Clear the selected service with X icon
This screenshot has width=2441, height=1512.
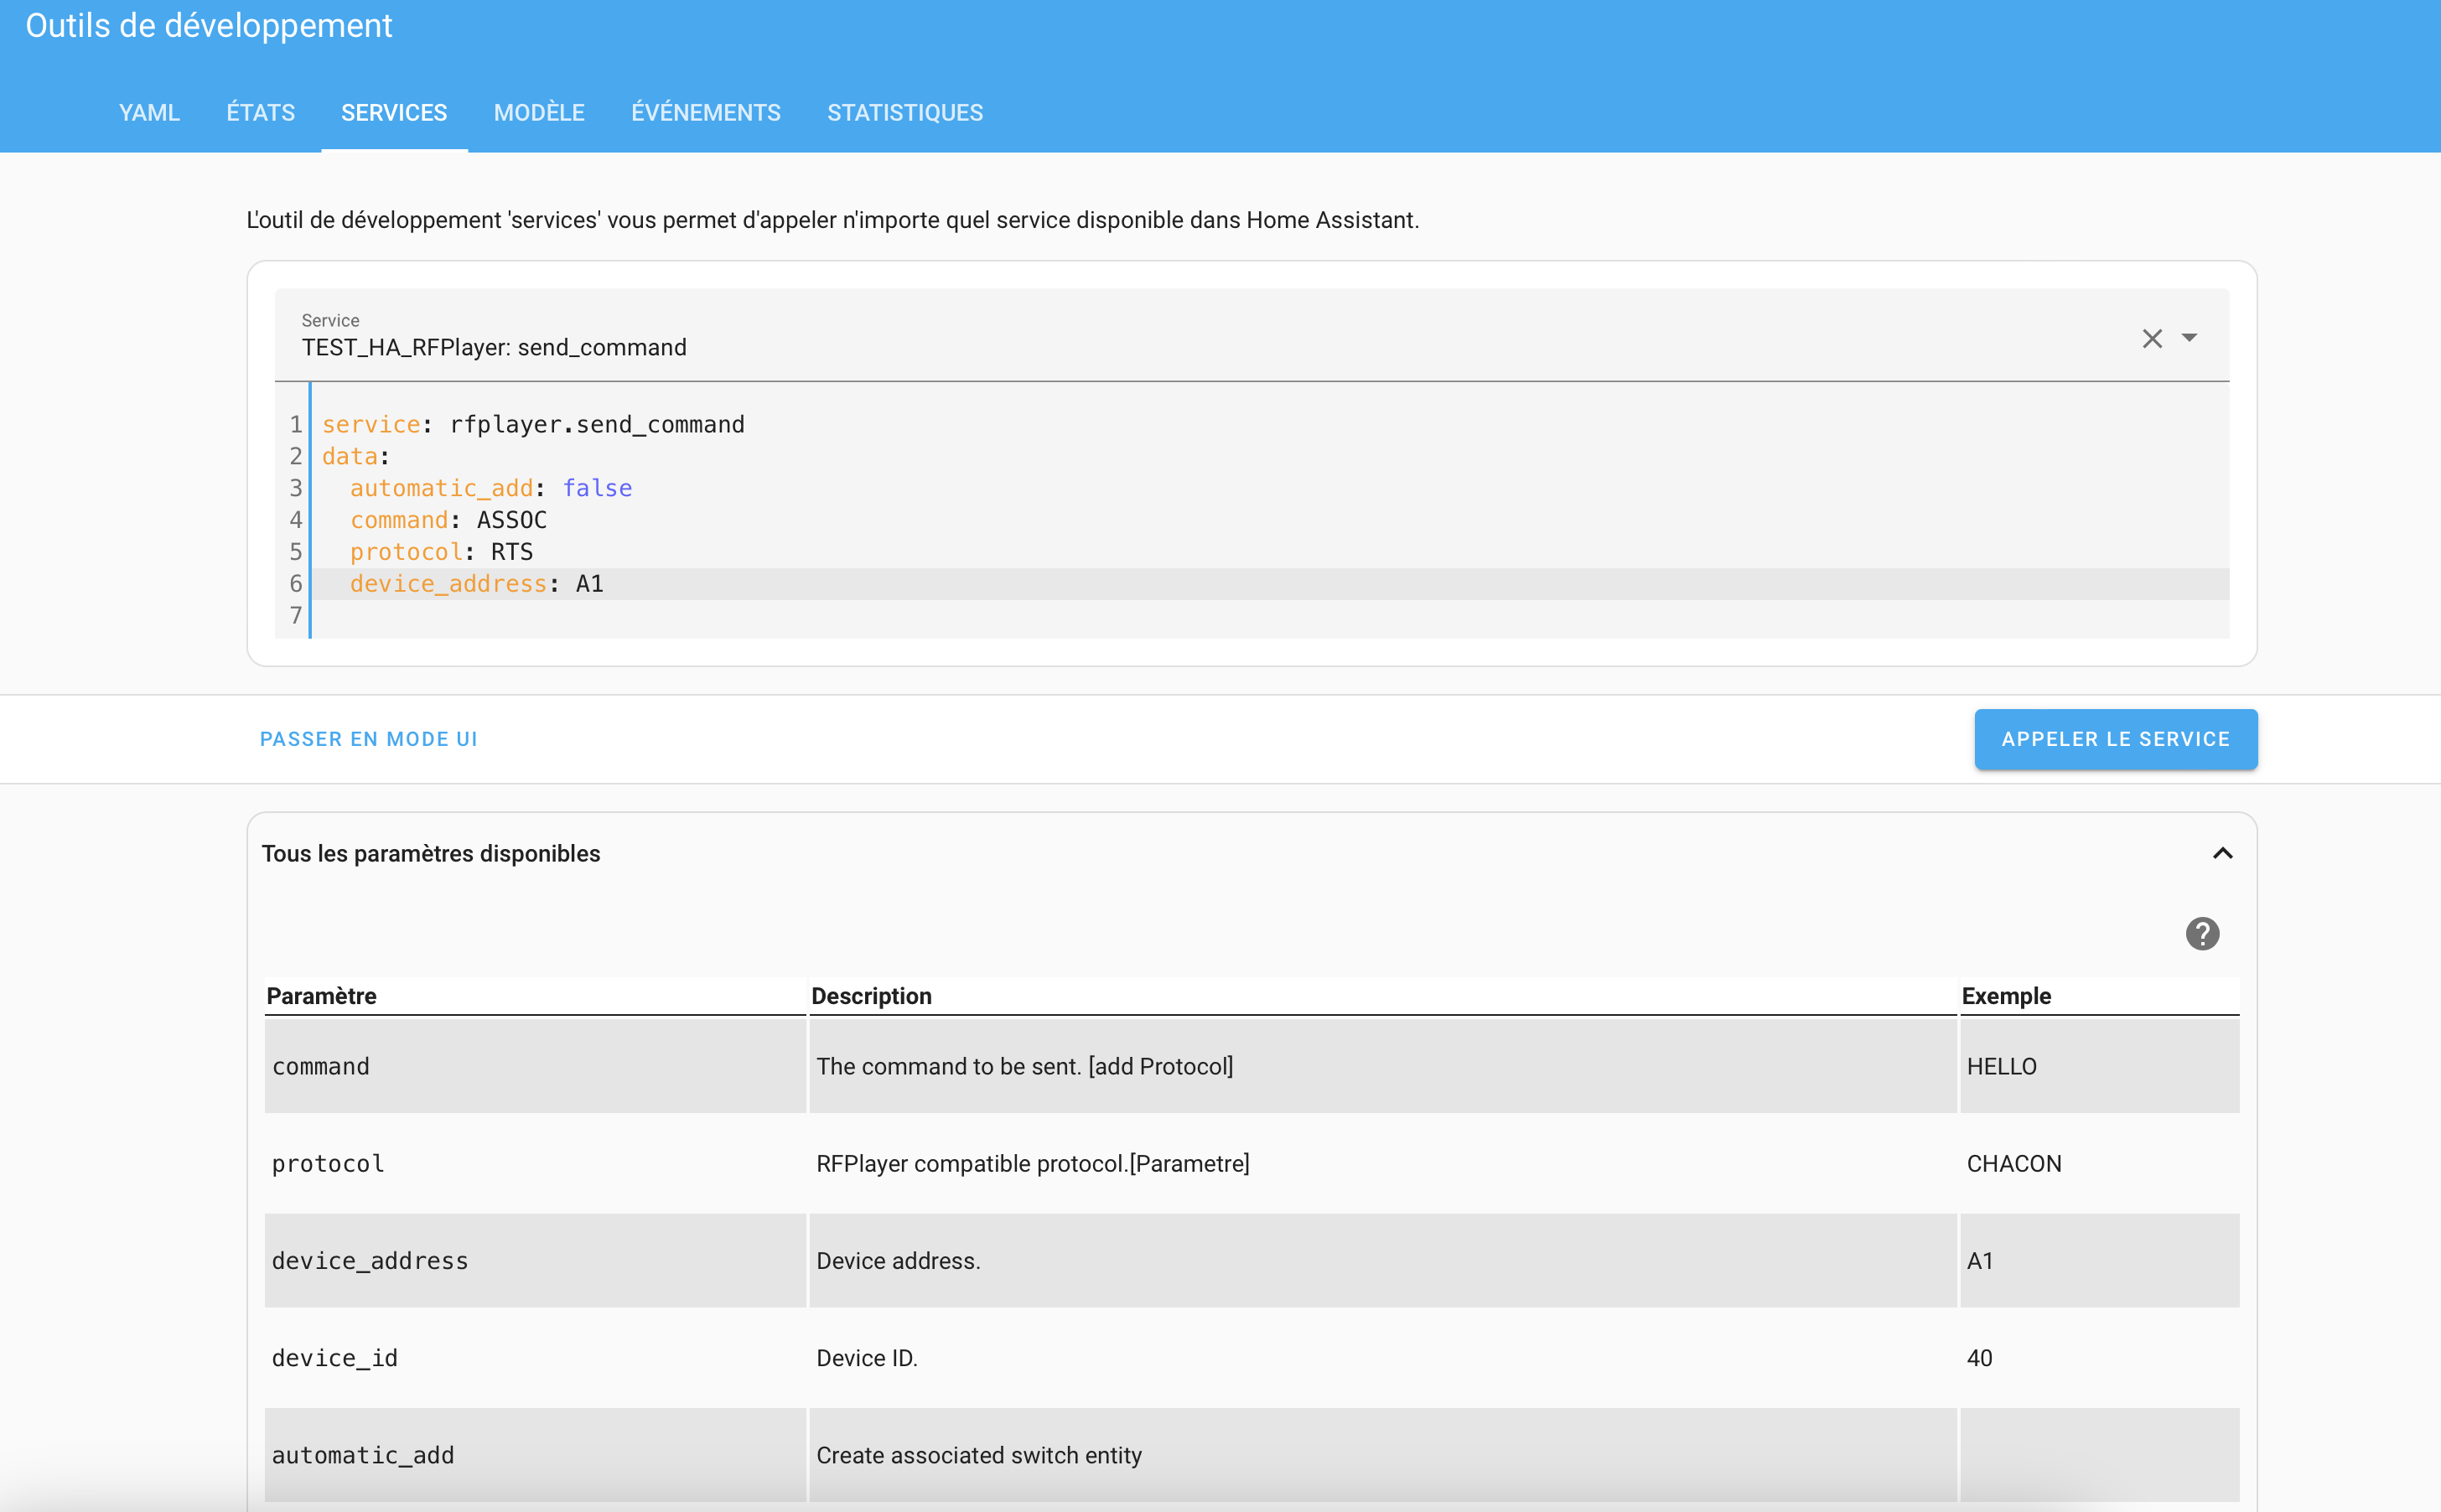pos(2152,339)
